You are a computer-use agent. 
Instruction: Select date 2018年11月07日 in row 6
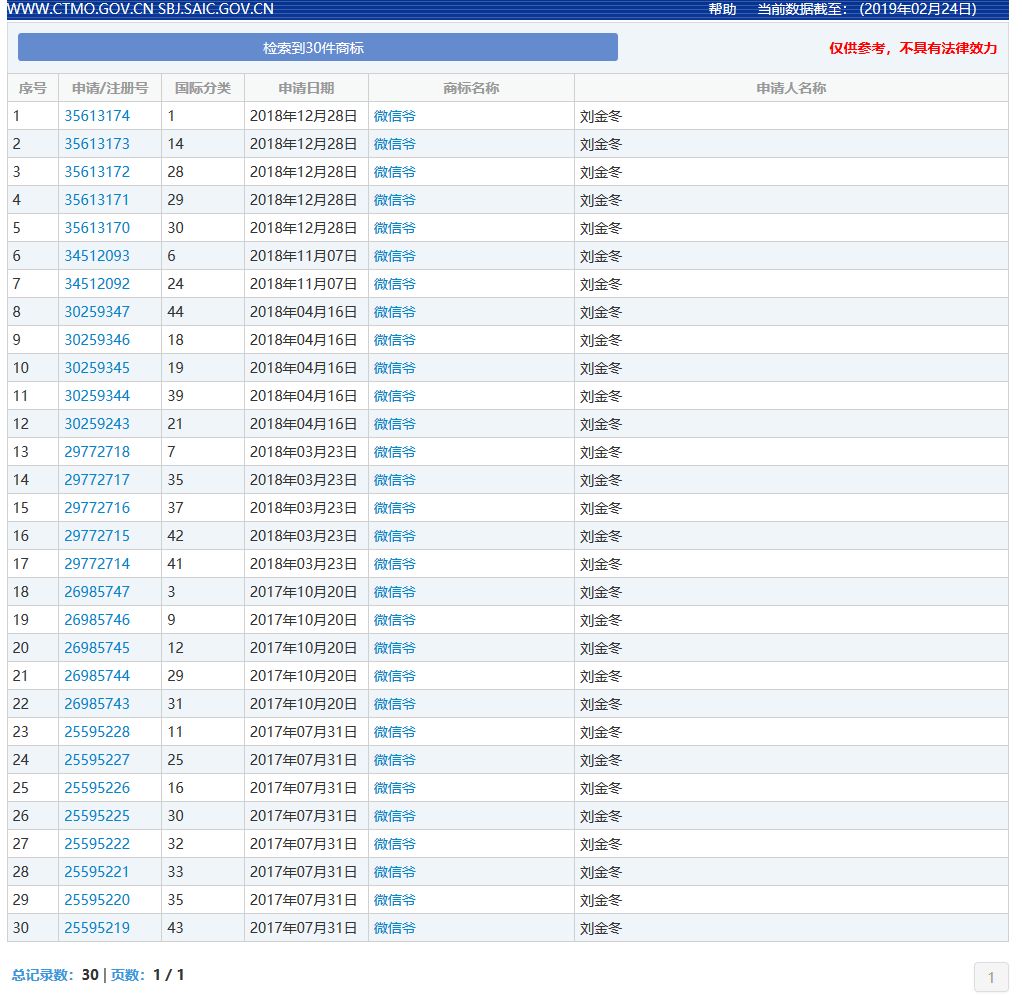coord(304,256)
